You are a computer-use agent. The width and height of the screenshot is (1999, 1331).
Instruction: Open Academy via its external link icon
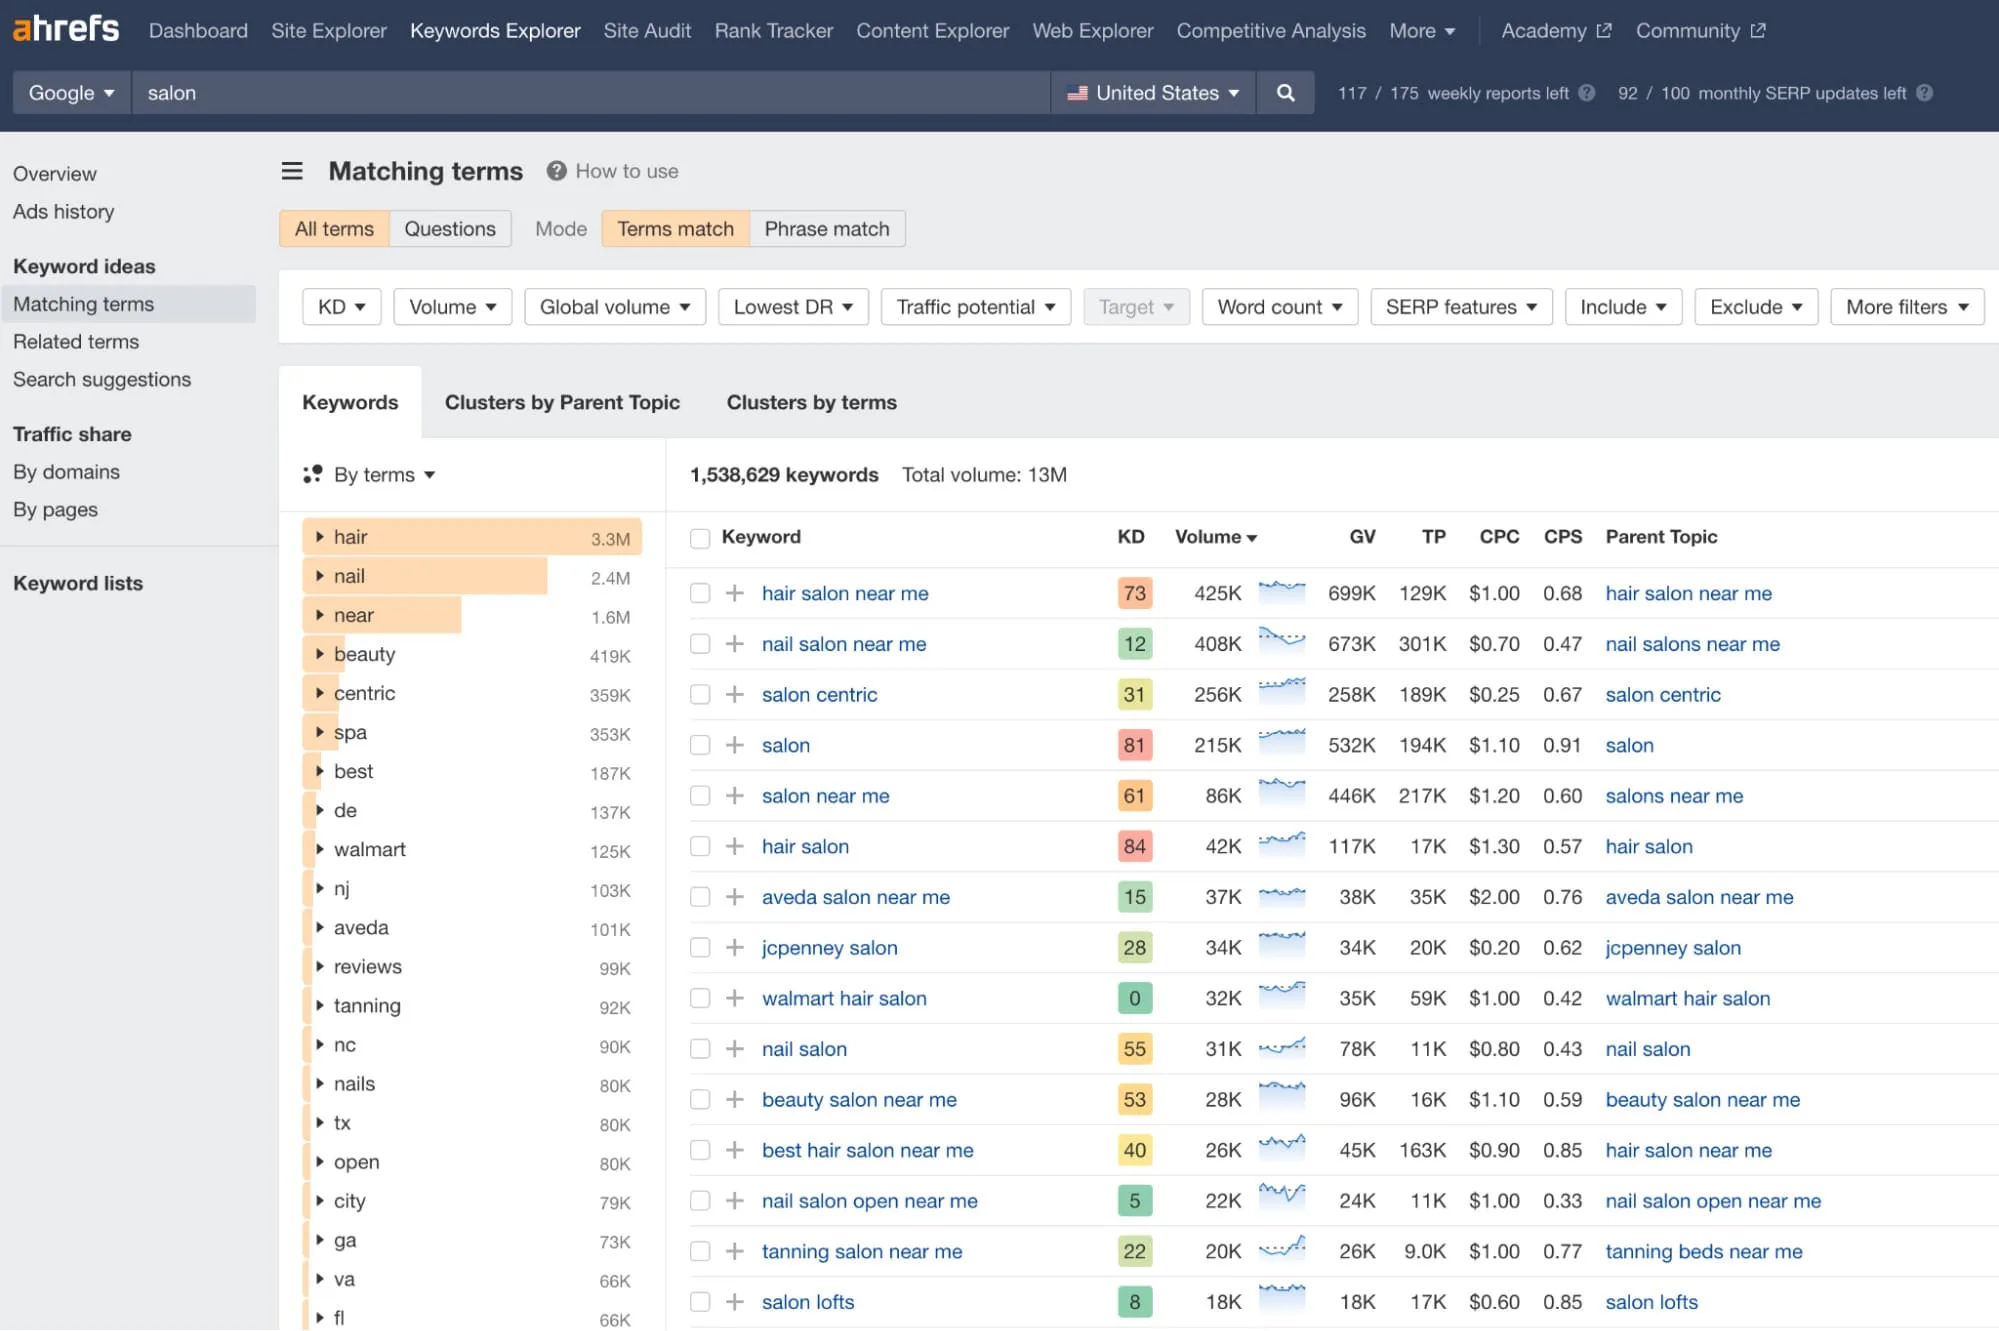pos(1602,30)
